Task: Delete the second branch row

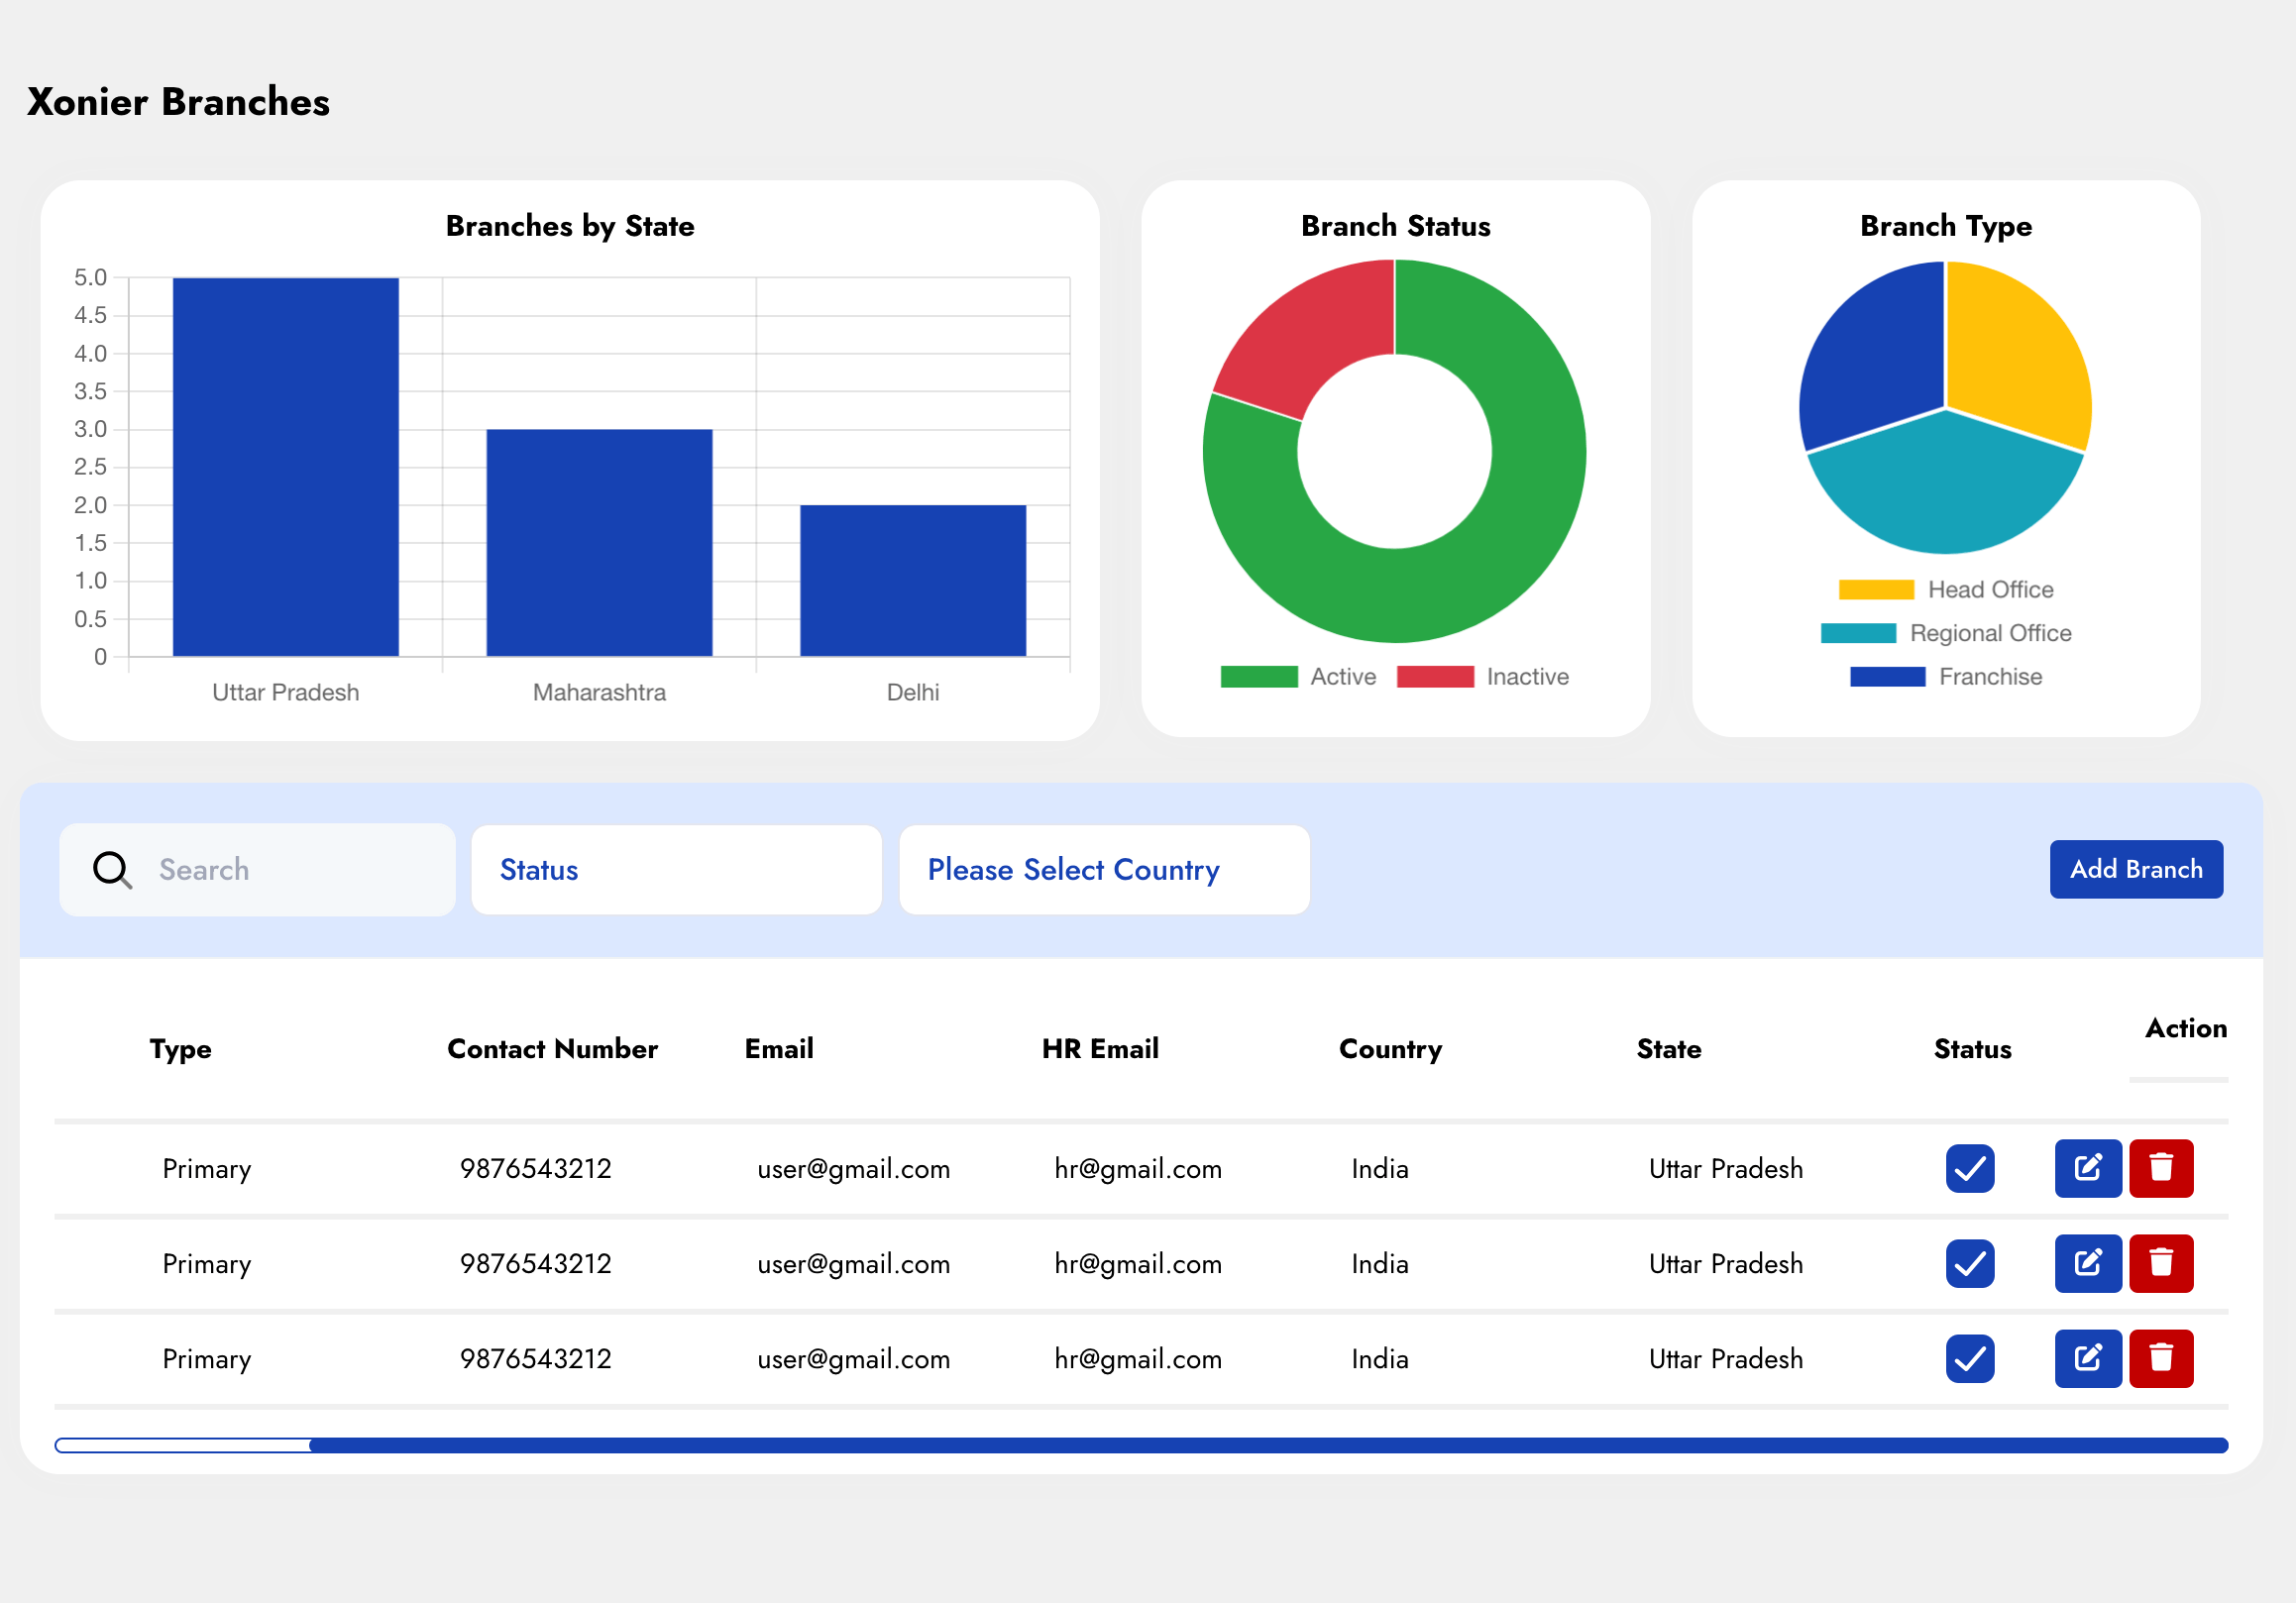Action: pos(2160,1263)
